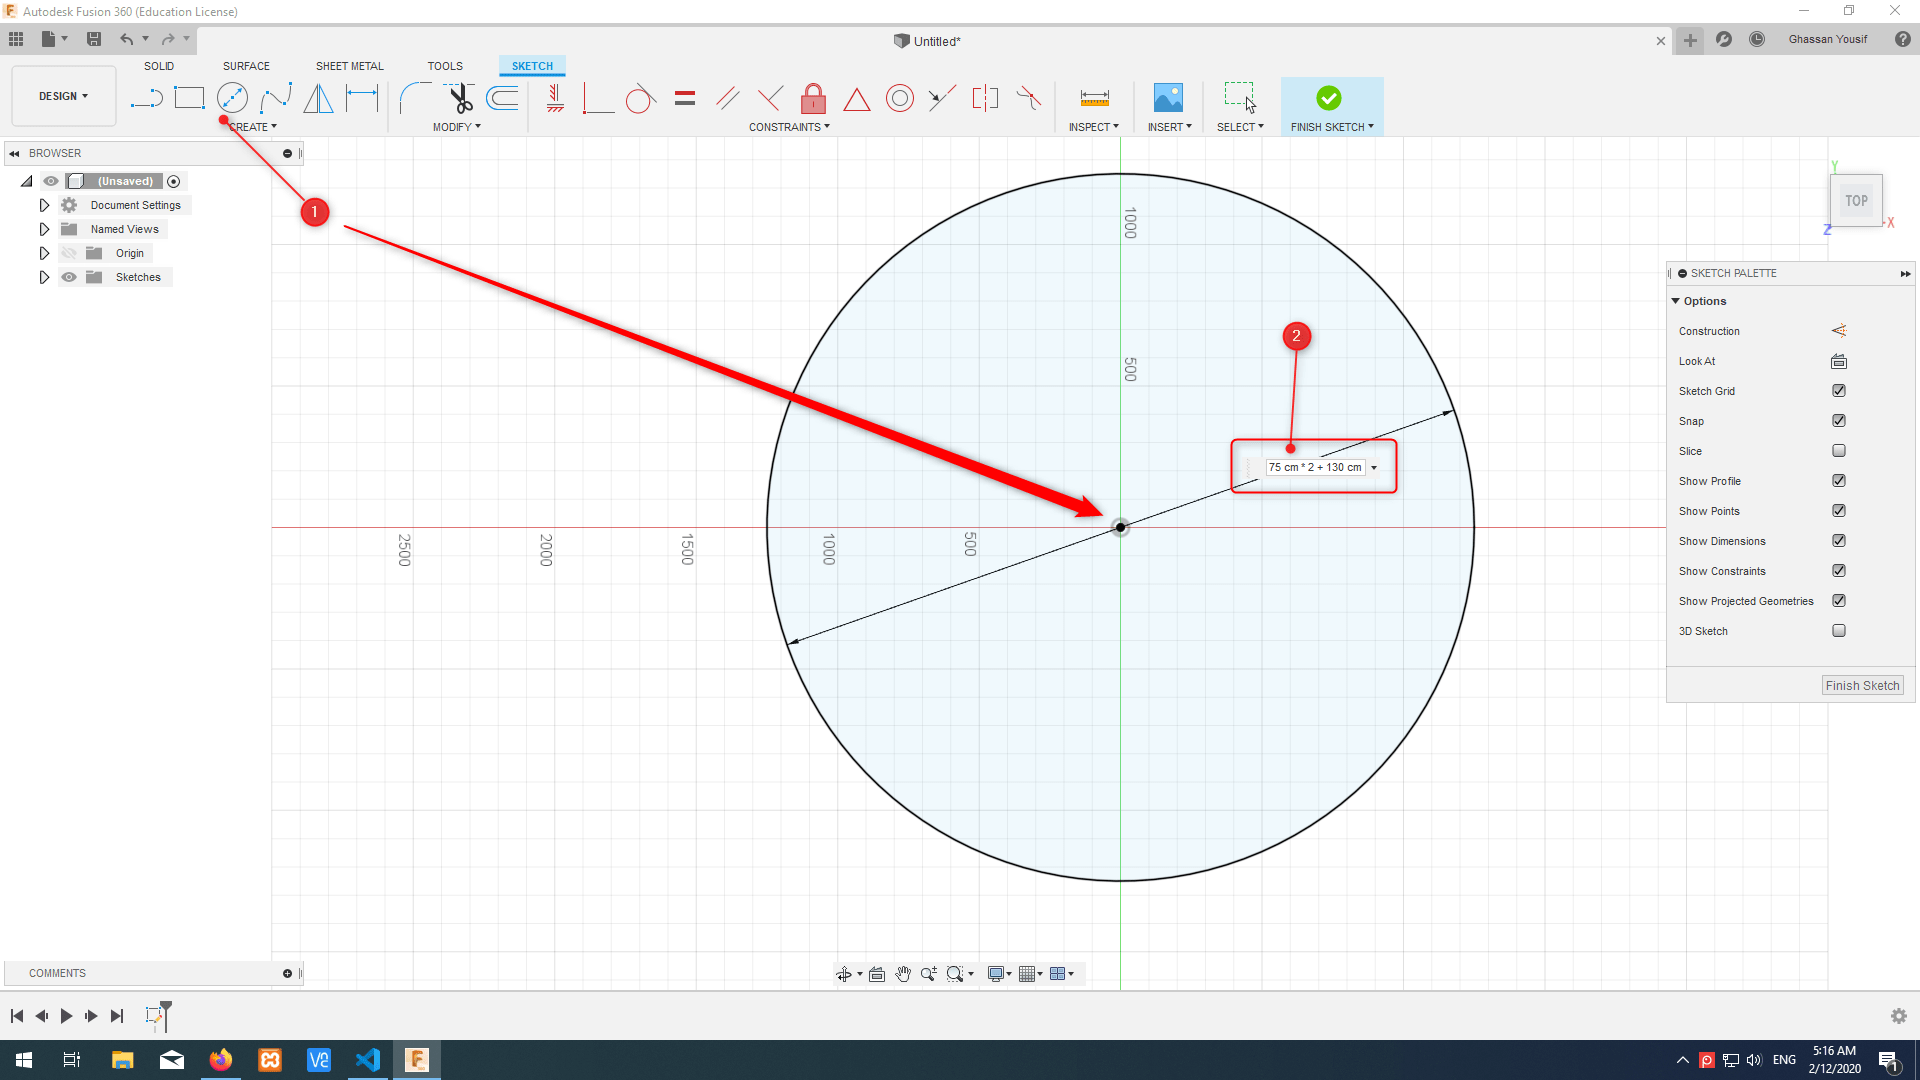The width and height of the screenshot is (1920, 1080).
Task: Toggle Show Profile checkbox
Action: pos(1839,481)
